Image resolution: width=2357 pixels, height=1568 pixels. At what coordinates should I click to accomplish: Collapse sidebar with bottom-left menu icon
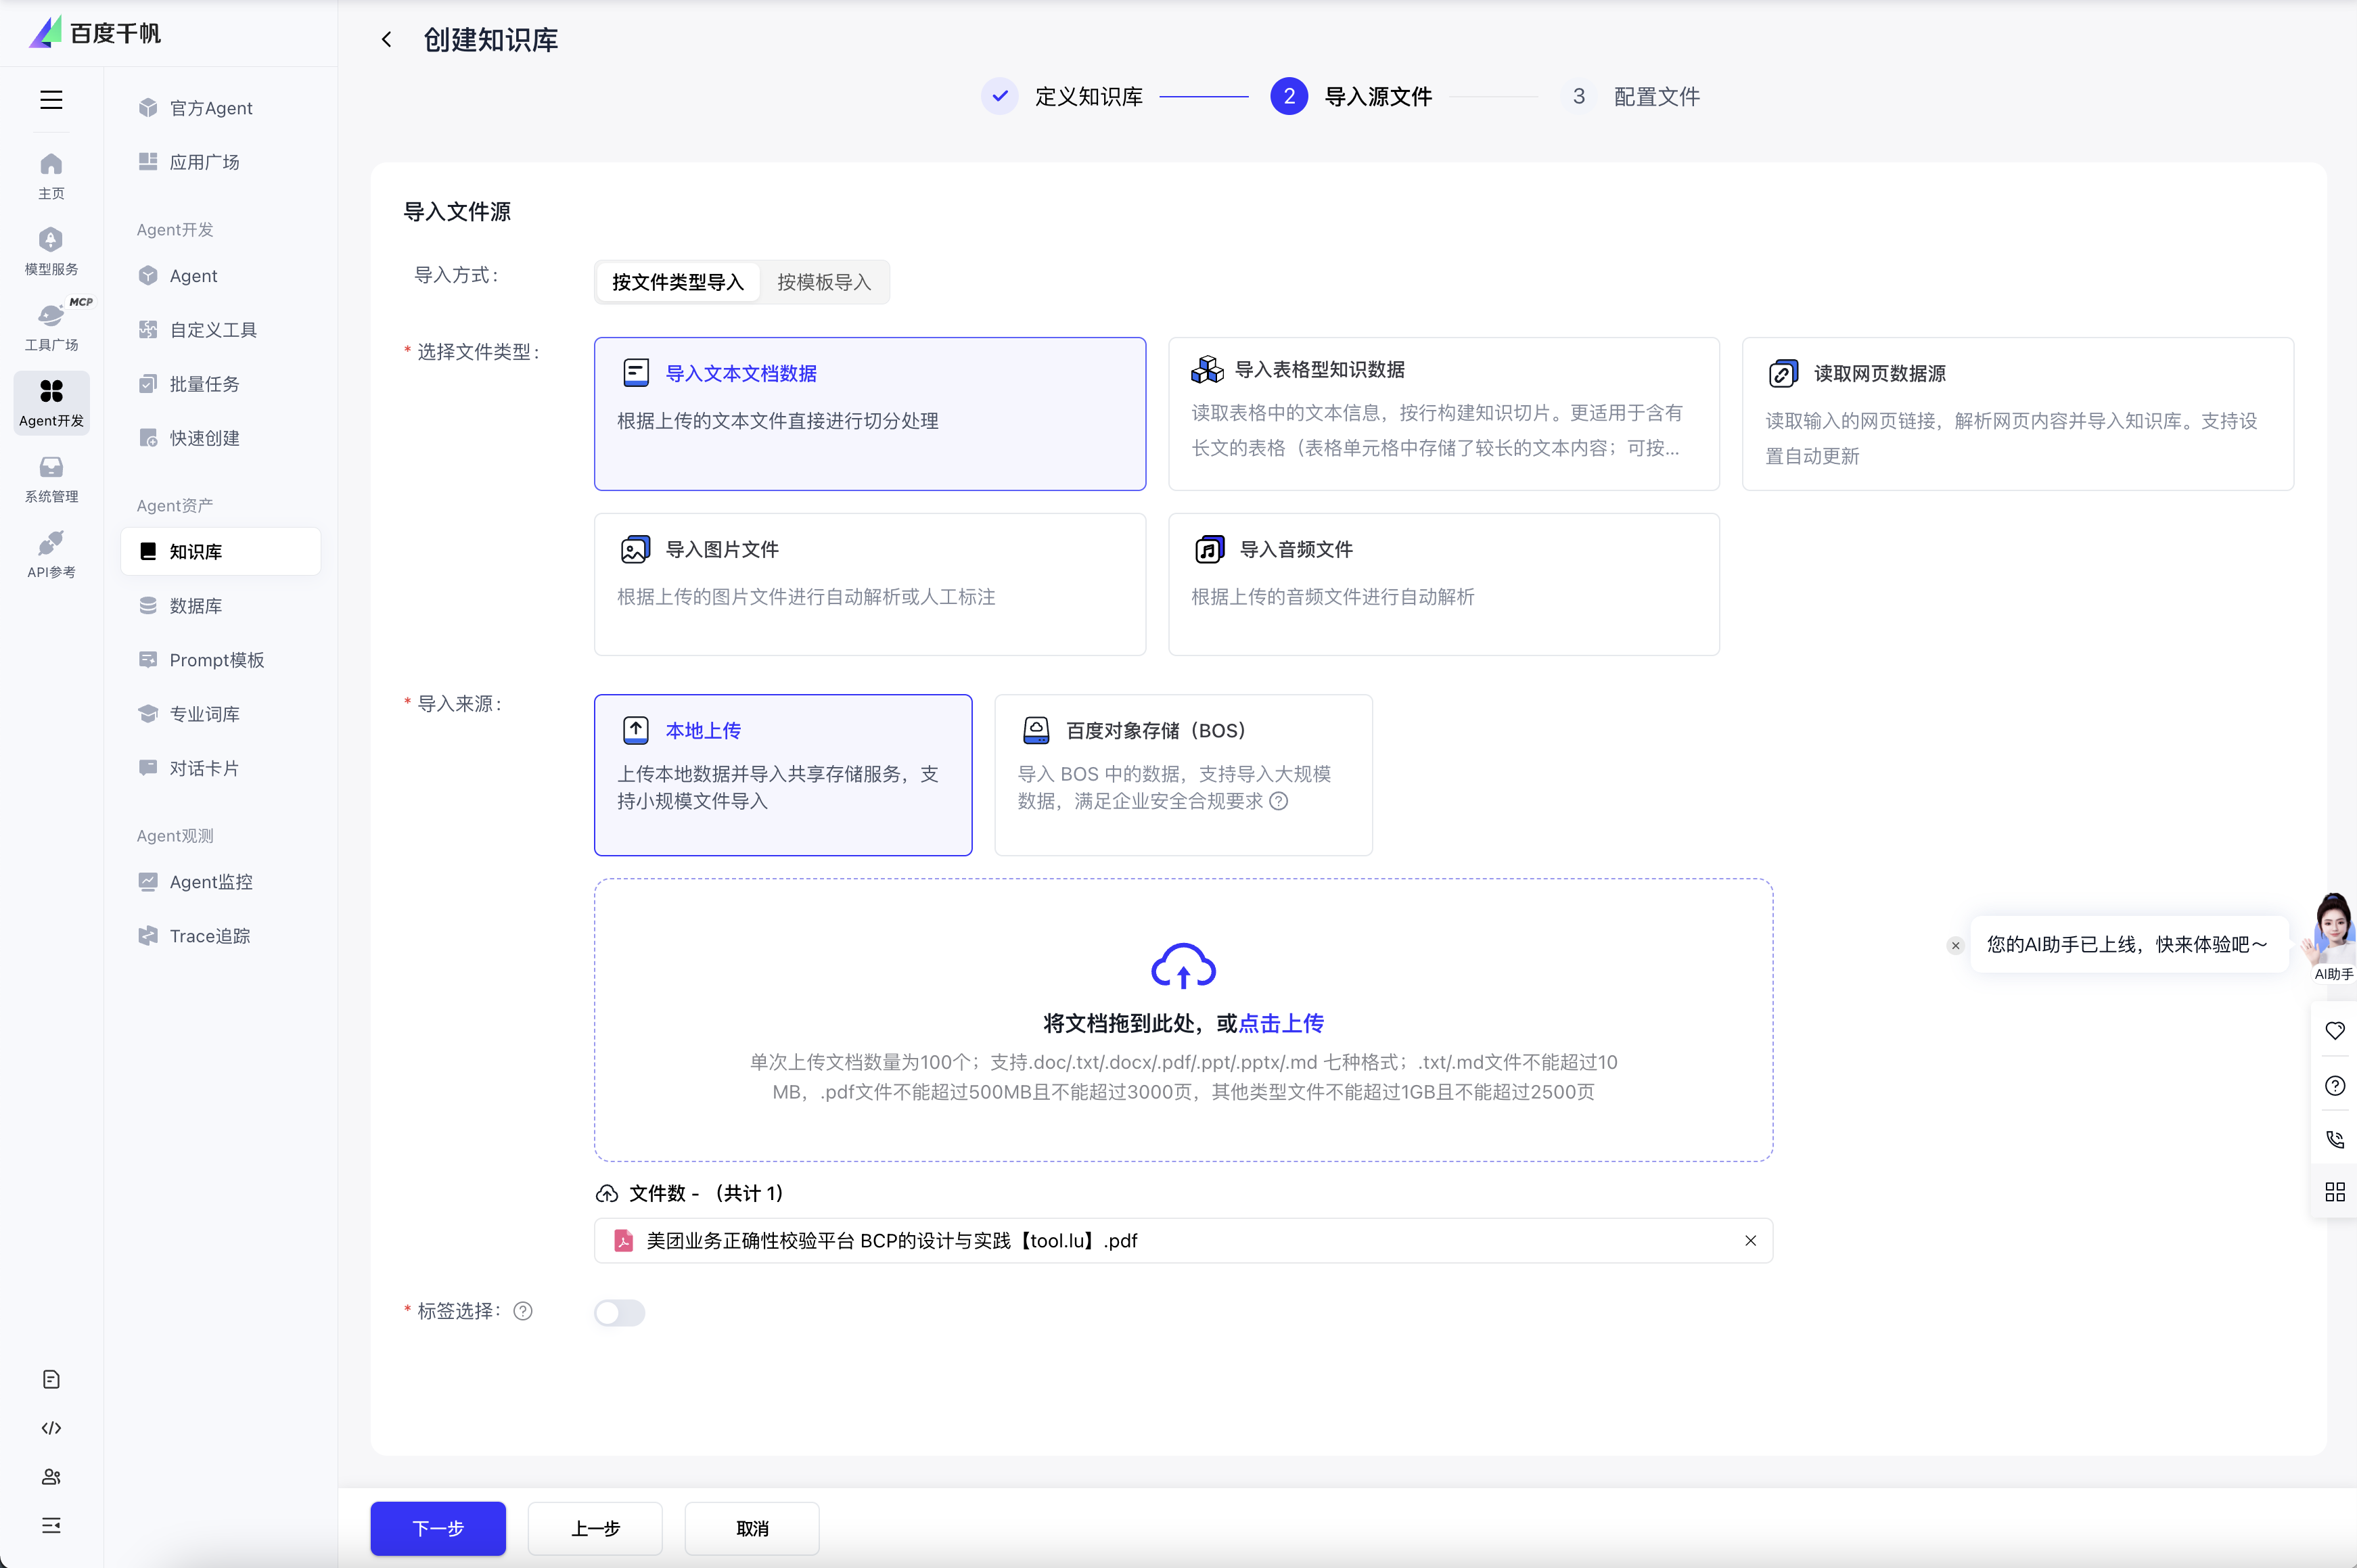51,1525
